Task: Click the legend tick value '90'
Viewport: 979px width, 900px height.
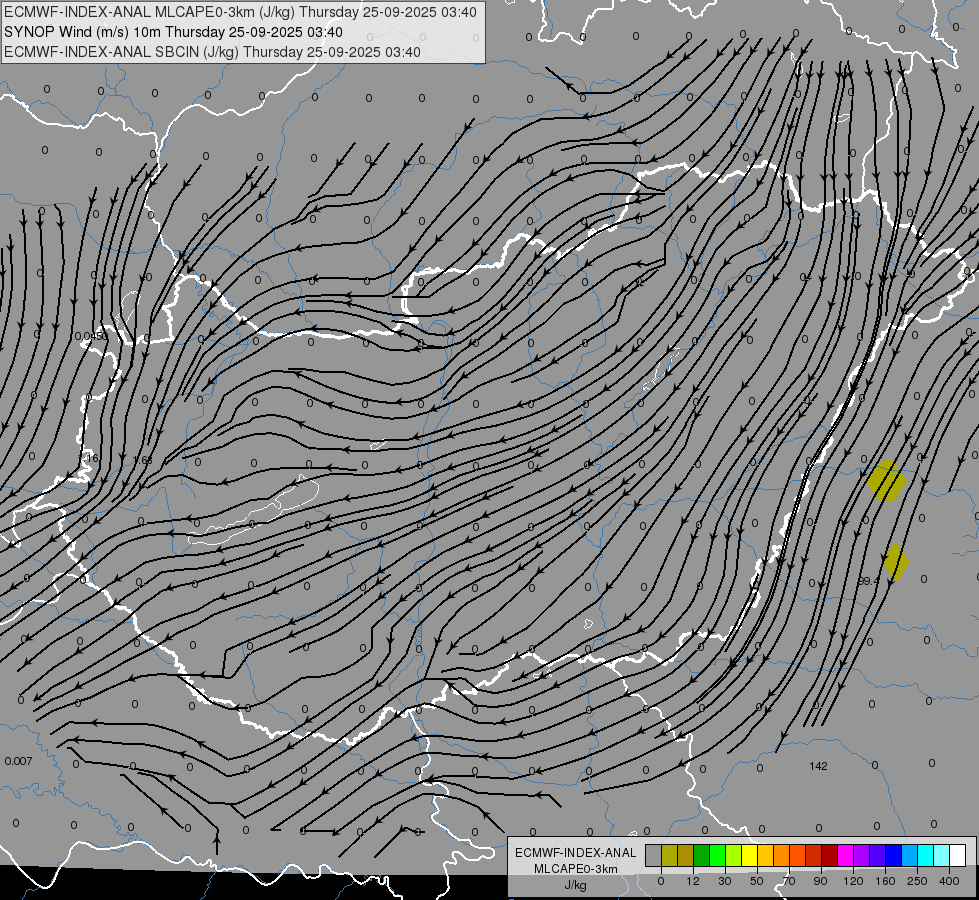Action: click(820, 881)
